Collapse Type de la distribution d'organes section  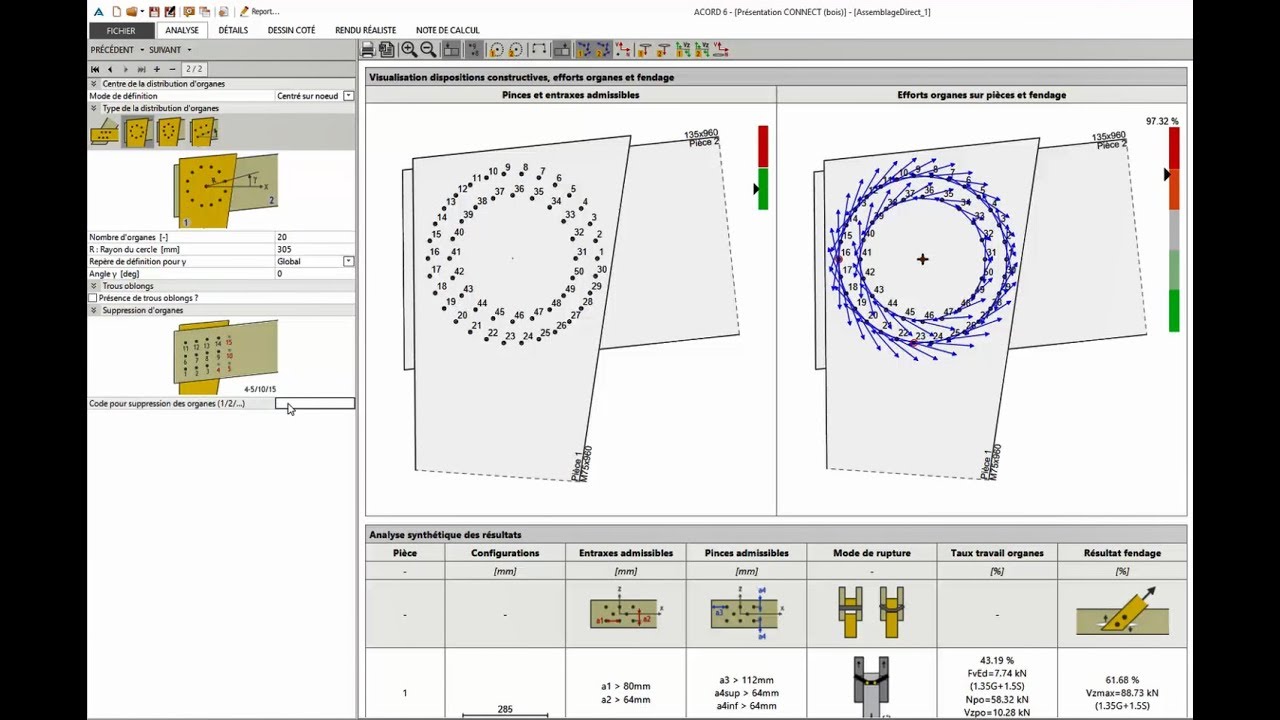(x=94, y=108)
